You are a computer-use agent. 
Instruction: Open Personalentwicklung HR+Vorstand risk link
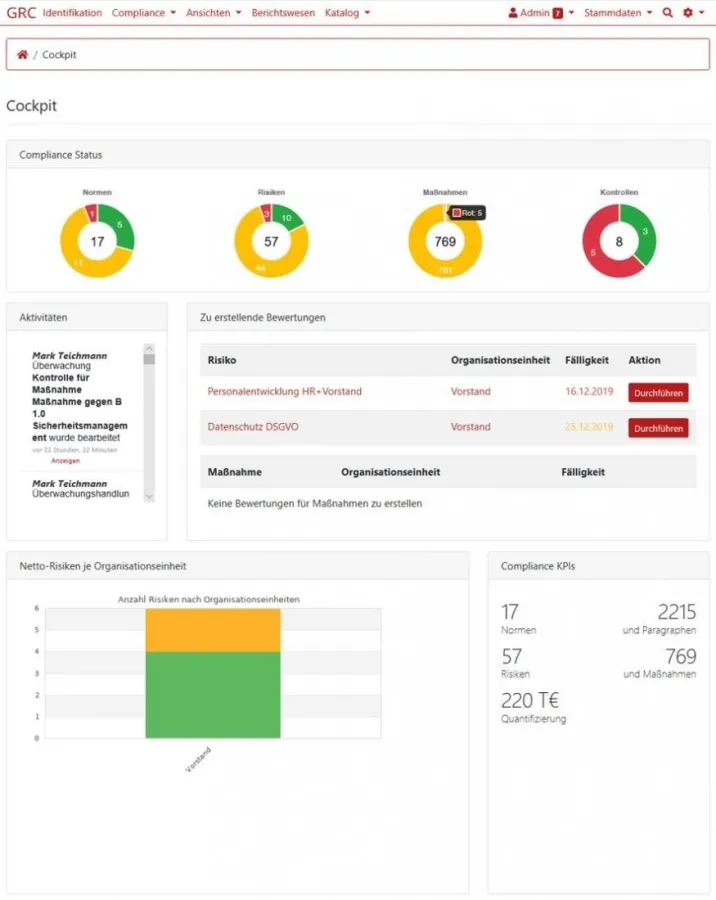(284, 391)
